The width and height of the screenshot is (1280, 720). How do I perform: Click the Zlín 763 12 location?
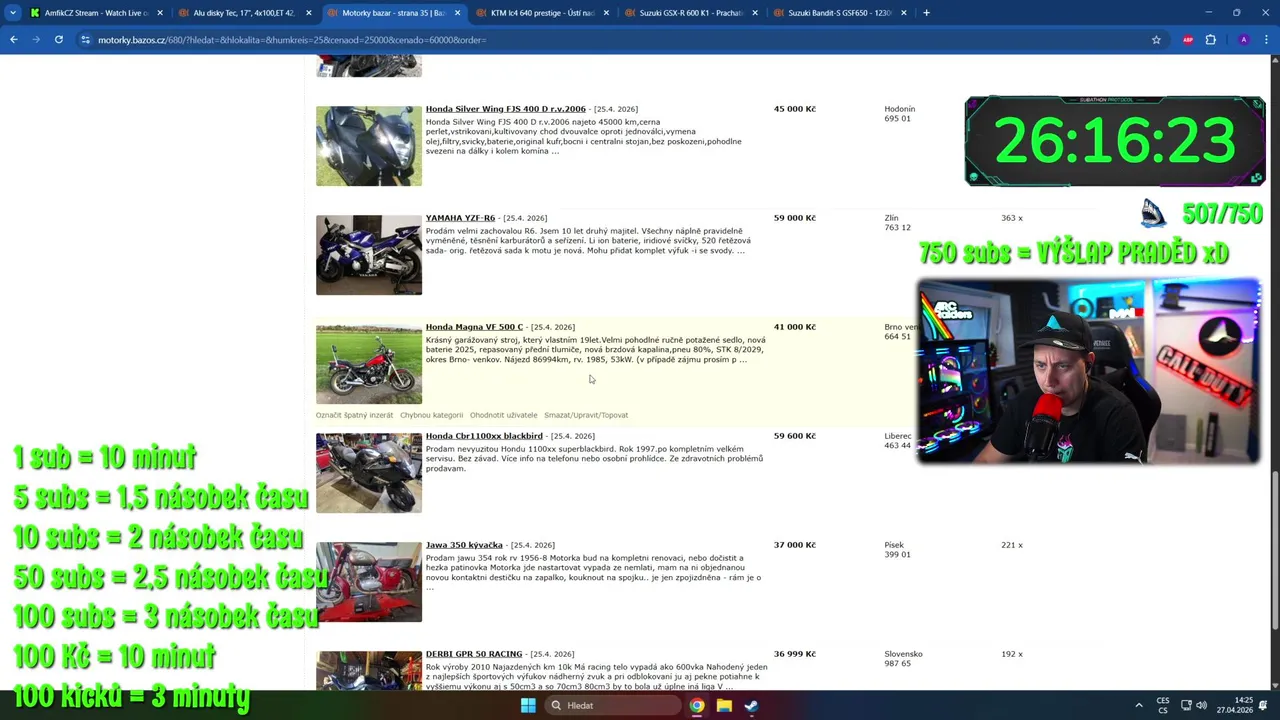[897, 223]
